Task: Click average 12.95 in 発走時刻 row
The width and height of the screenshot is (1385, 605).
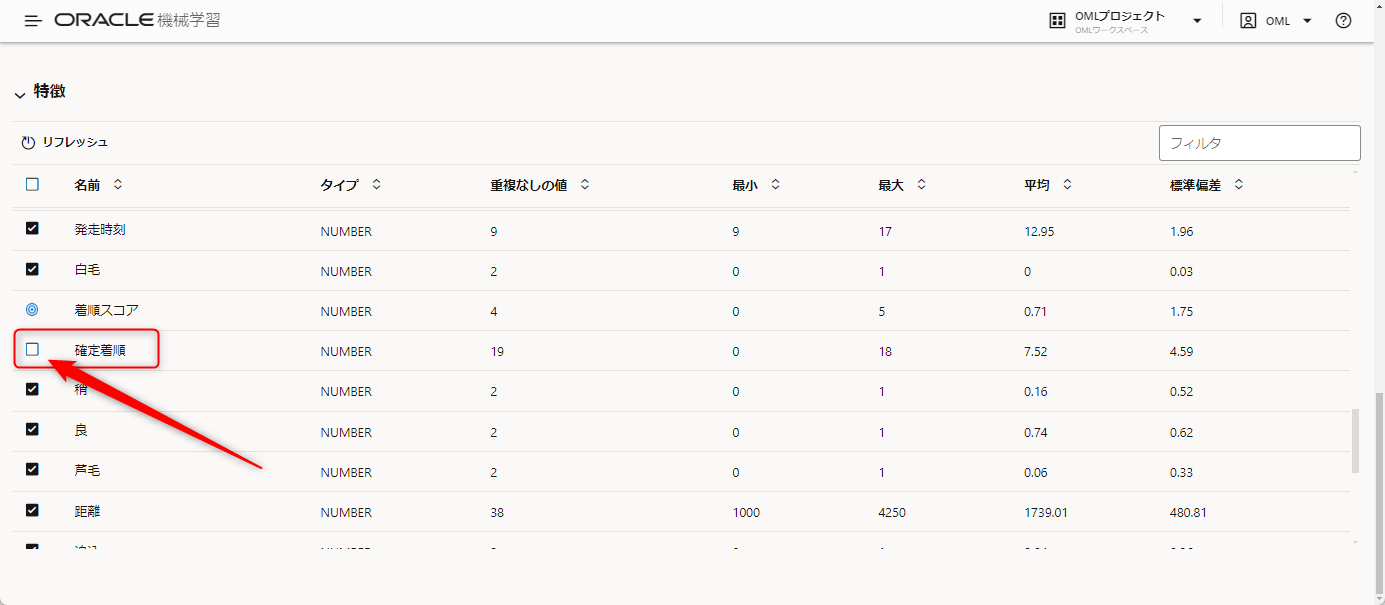Action: coord(1039,232)
